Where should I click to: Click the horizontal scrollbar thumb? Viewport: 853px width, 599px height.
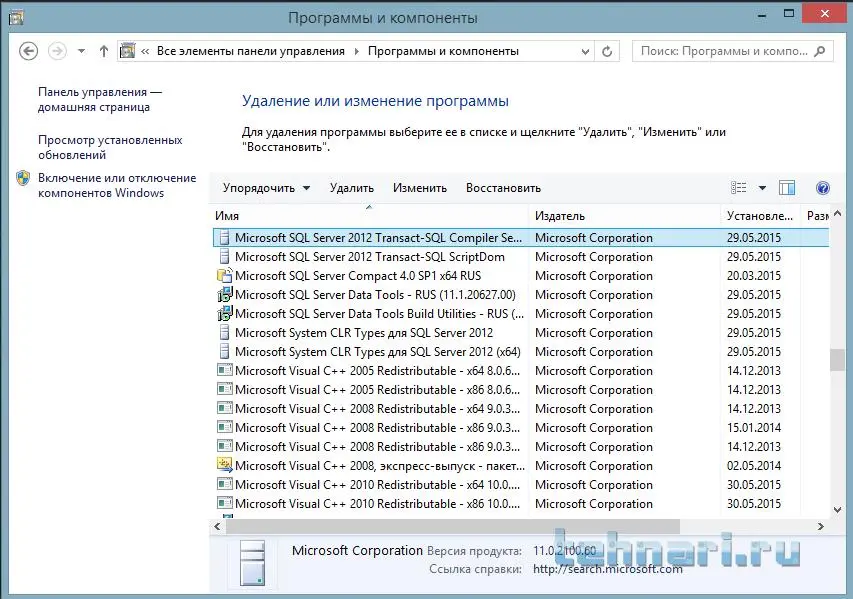pyautogui.click(x=453, y=526)
